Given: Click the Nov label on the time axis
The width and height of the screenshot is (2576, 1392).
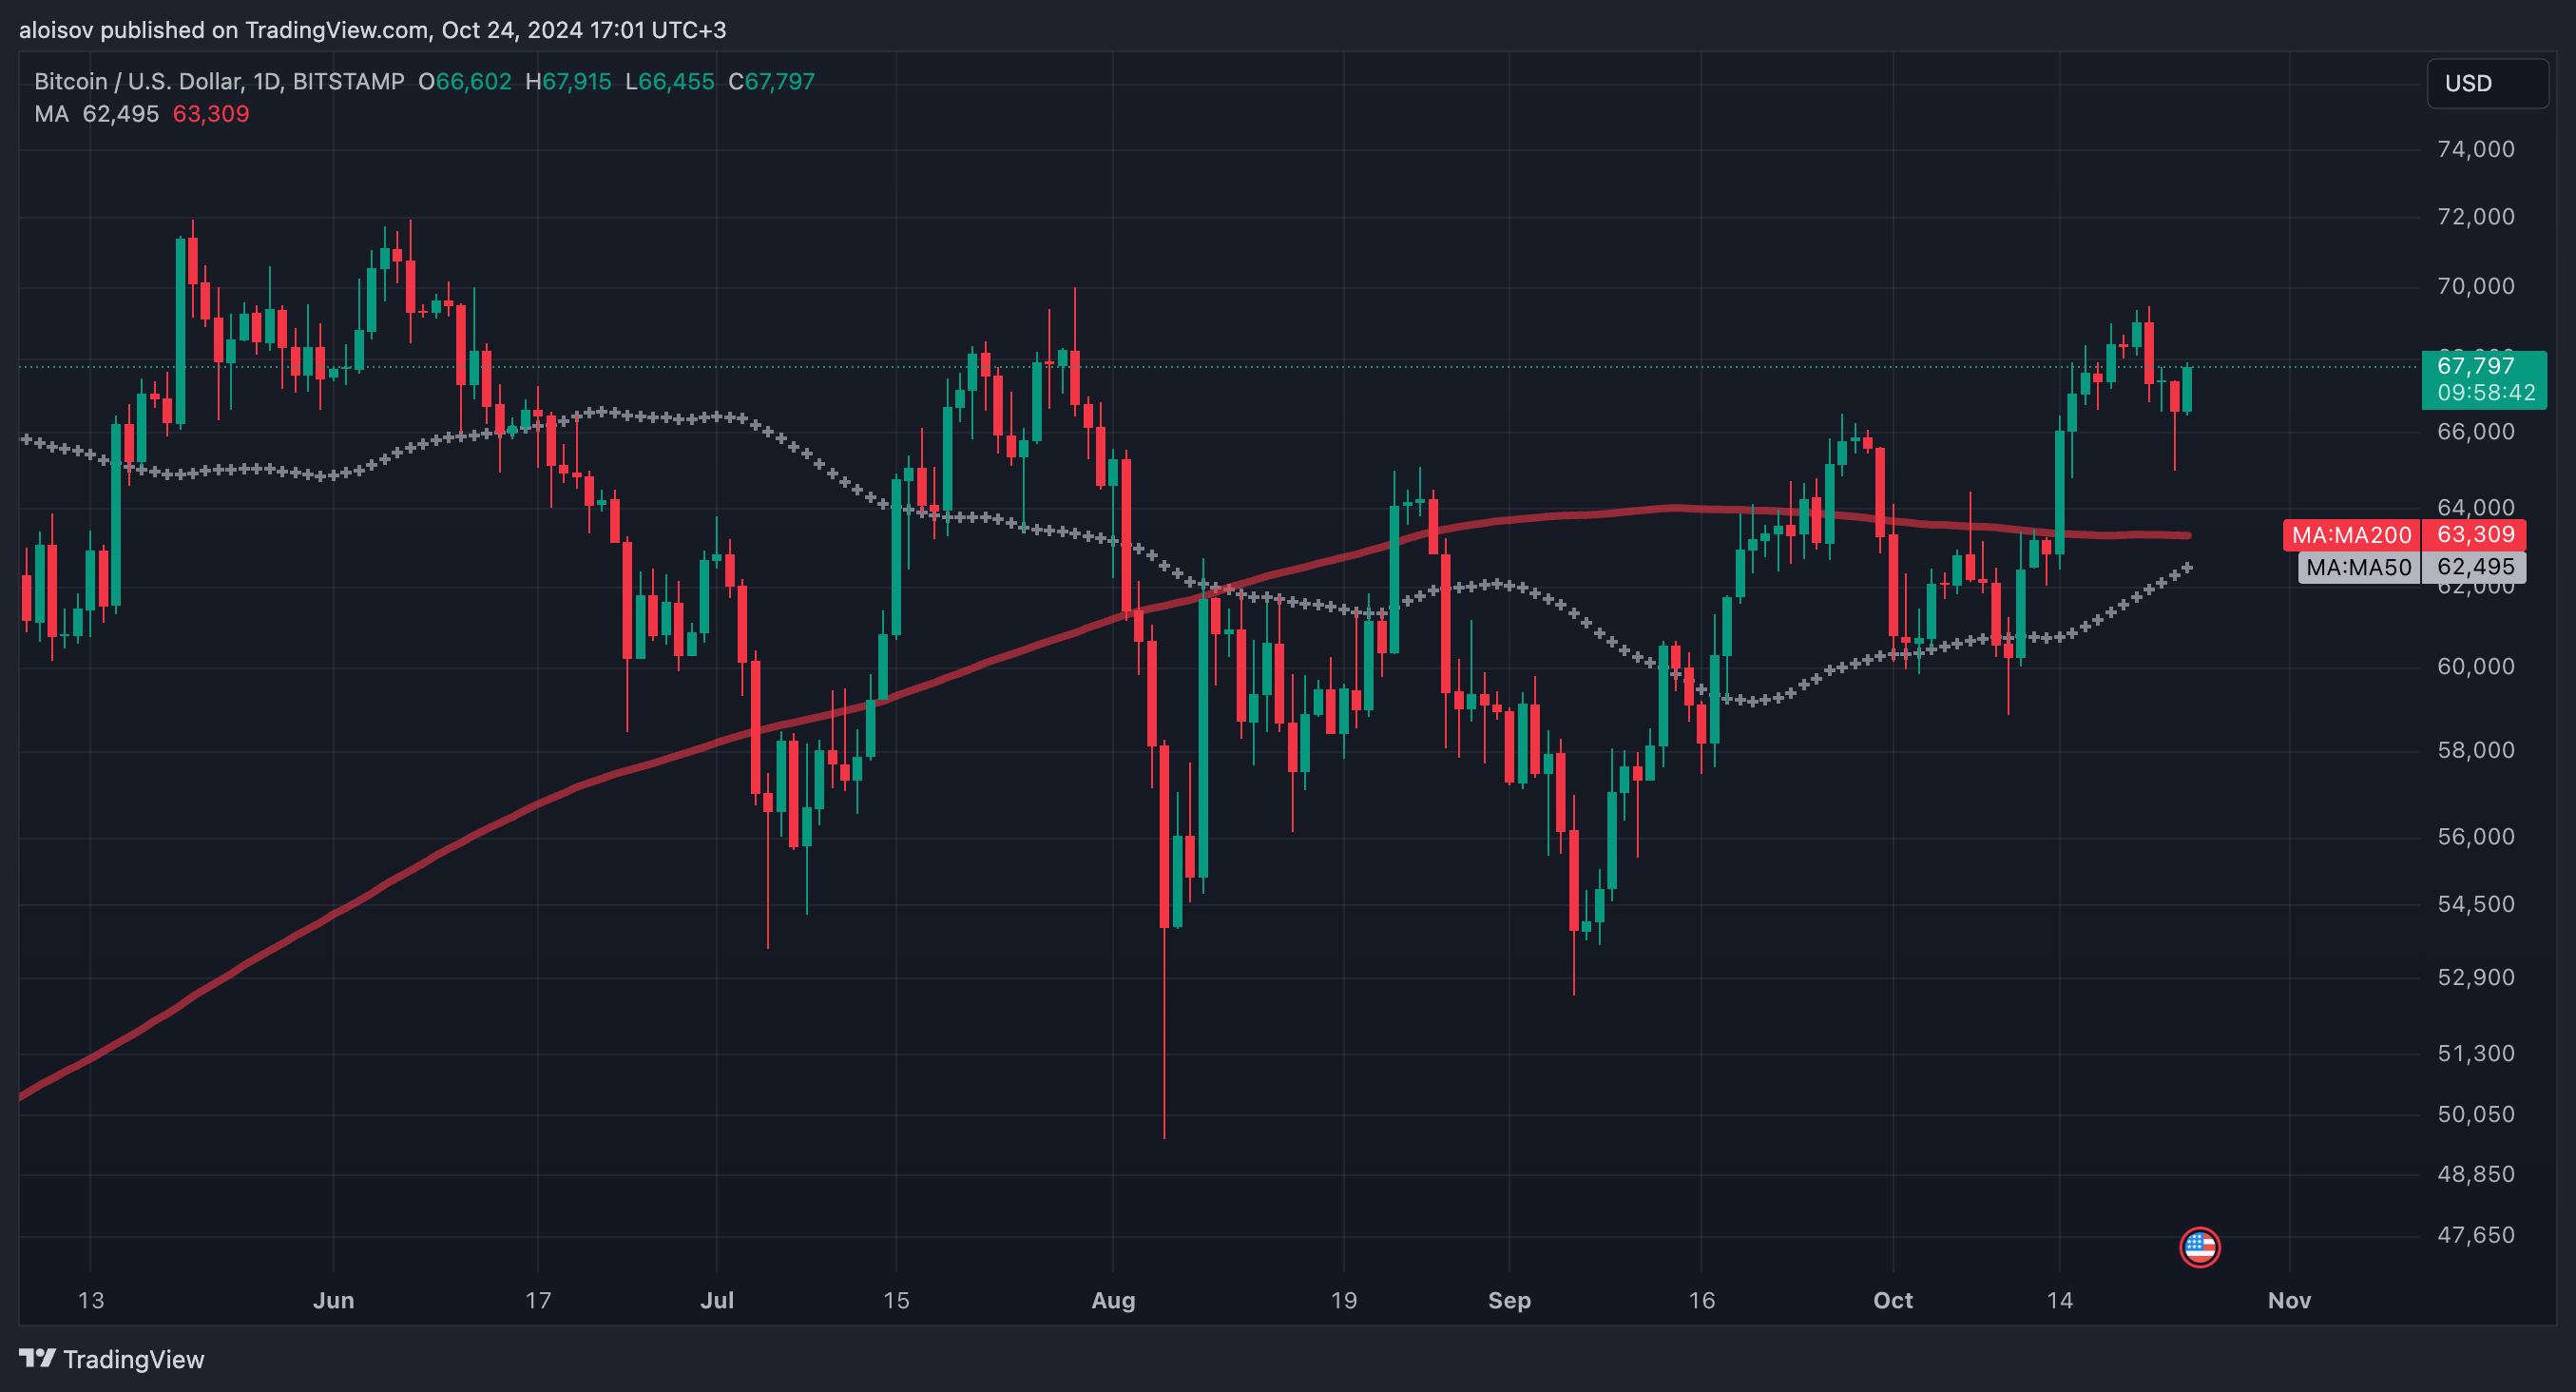Looking at the screenshot, I should click(2289, 1300).
